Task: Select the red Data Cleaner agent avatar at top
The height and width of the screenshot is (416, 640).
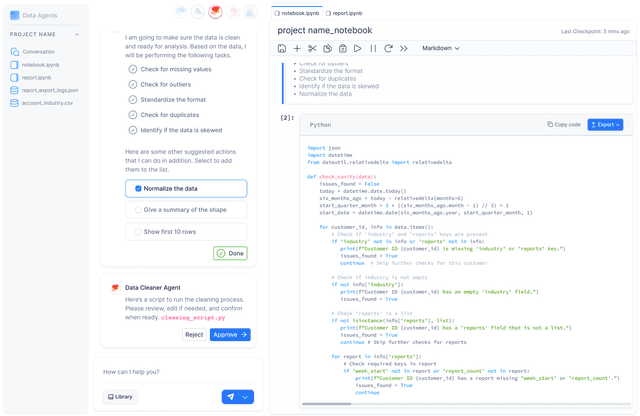Action: [x=216, y=11]
